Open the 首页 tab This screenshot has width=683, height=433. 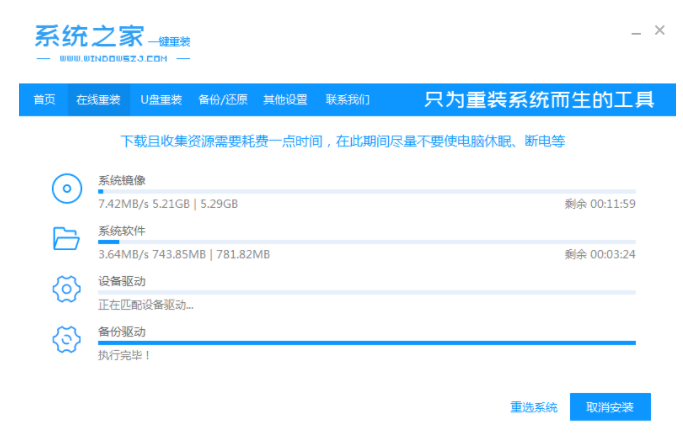coord(44,100)
